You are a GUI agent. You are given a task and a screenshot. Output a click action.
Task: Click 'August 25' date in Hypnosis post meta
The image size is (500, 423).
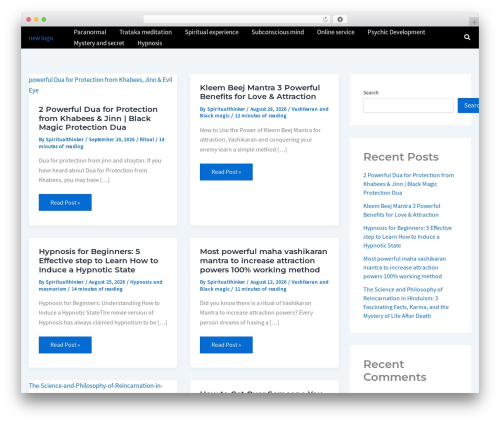[107, 282]
